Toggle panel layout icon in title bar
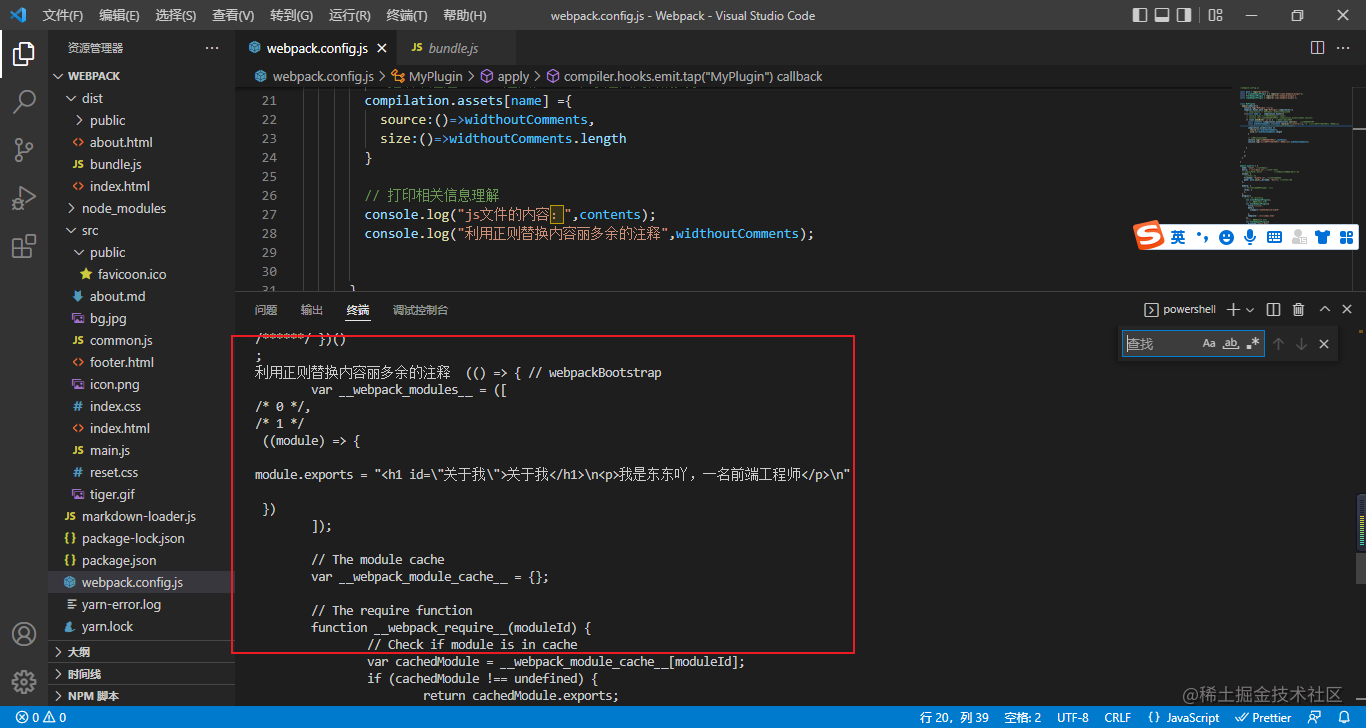 pos(1162,15)
